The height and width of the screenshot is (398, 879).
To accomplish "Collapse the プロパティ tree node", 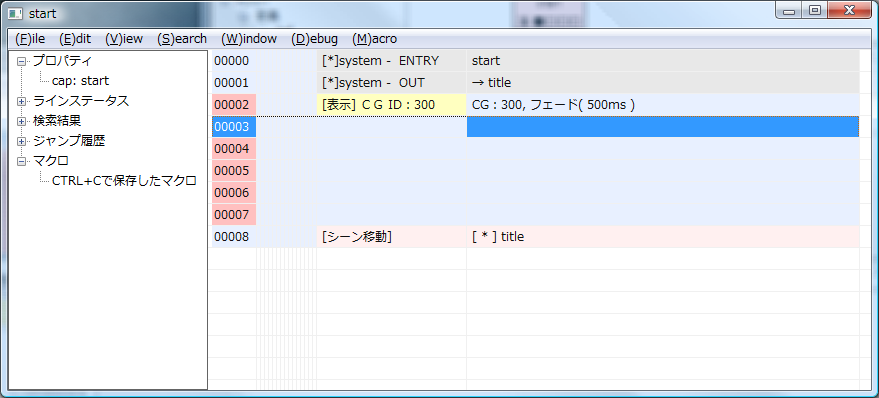I will click(21, 61).
